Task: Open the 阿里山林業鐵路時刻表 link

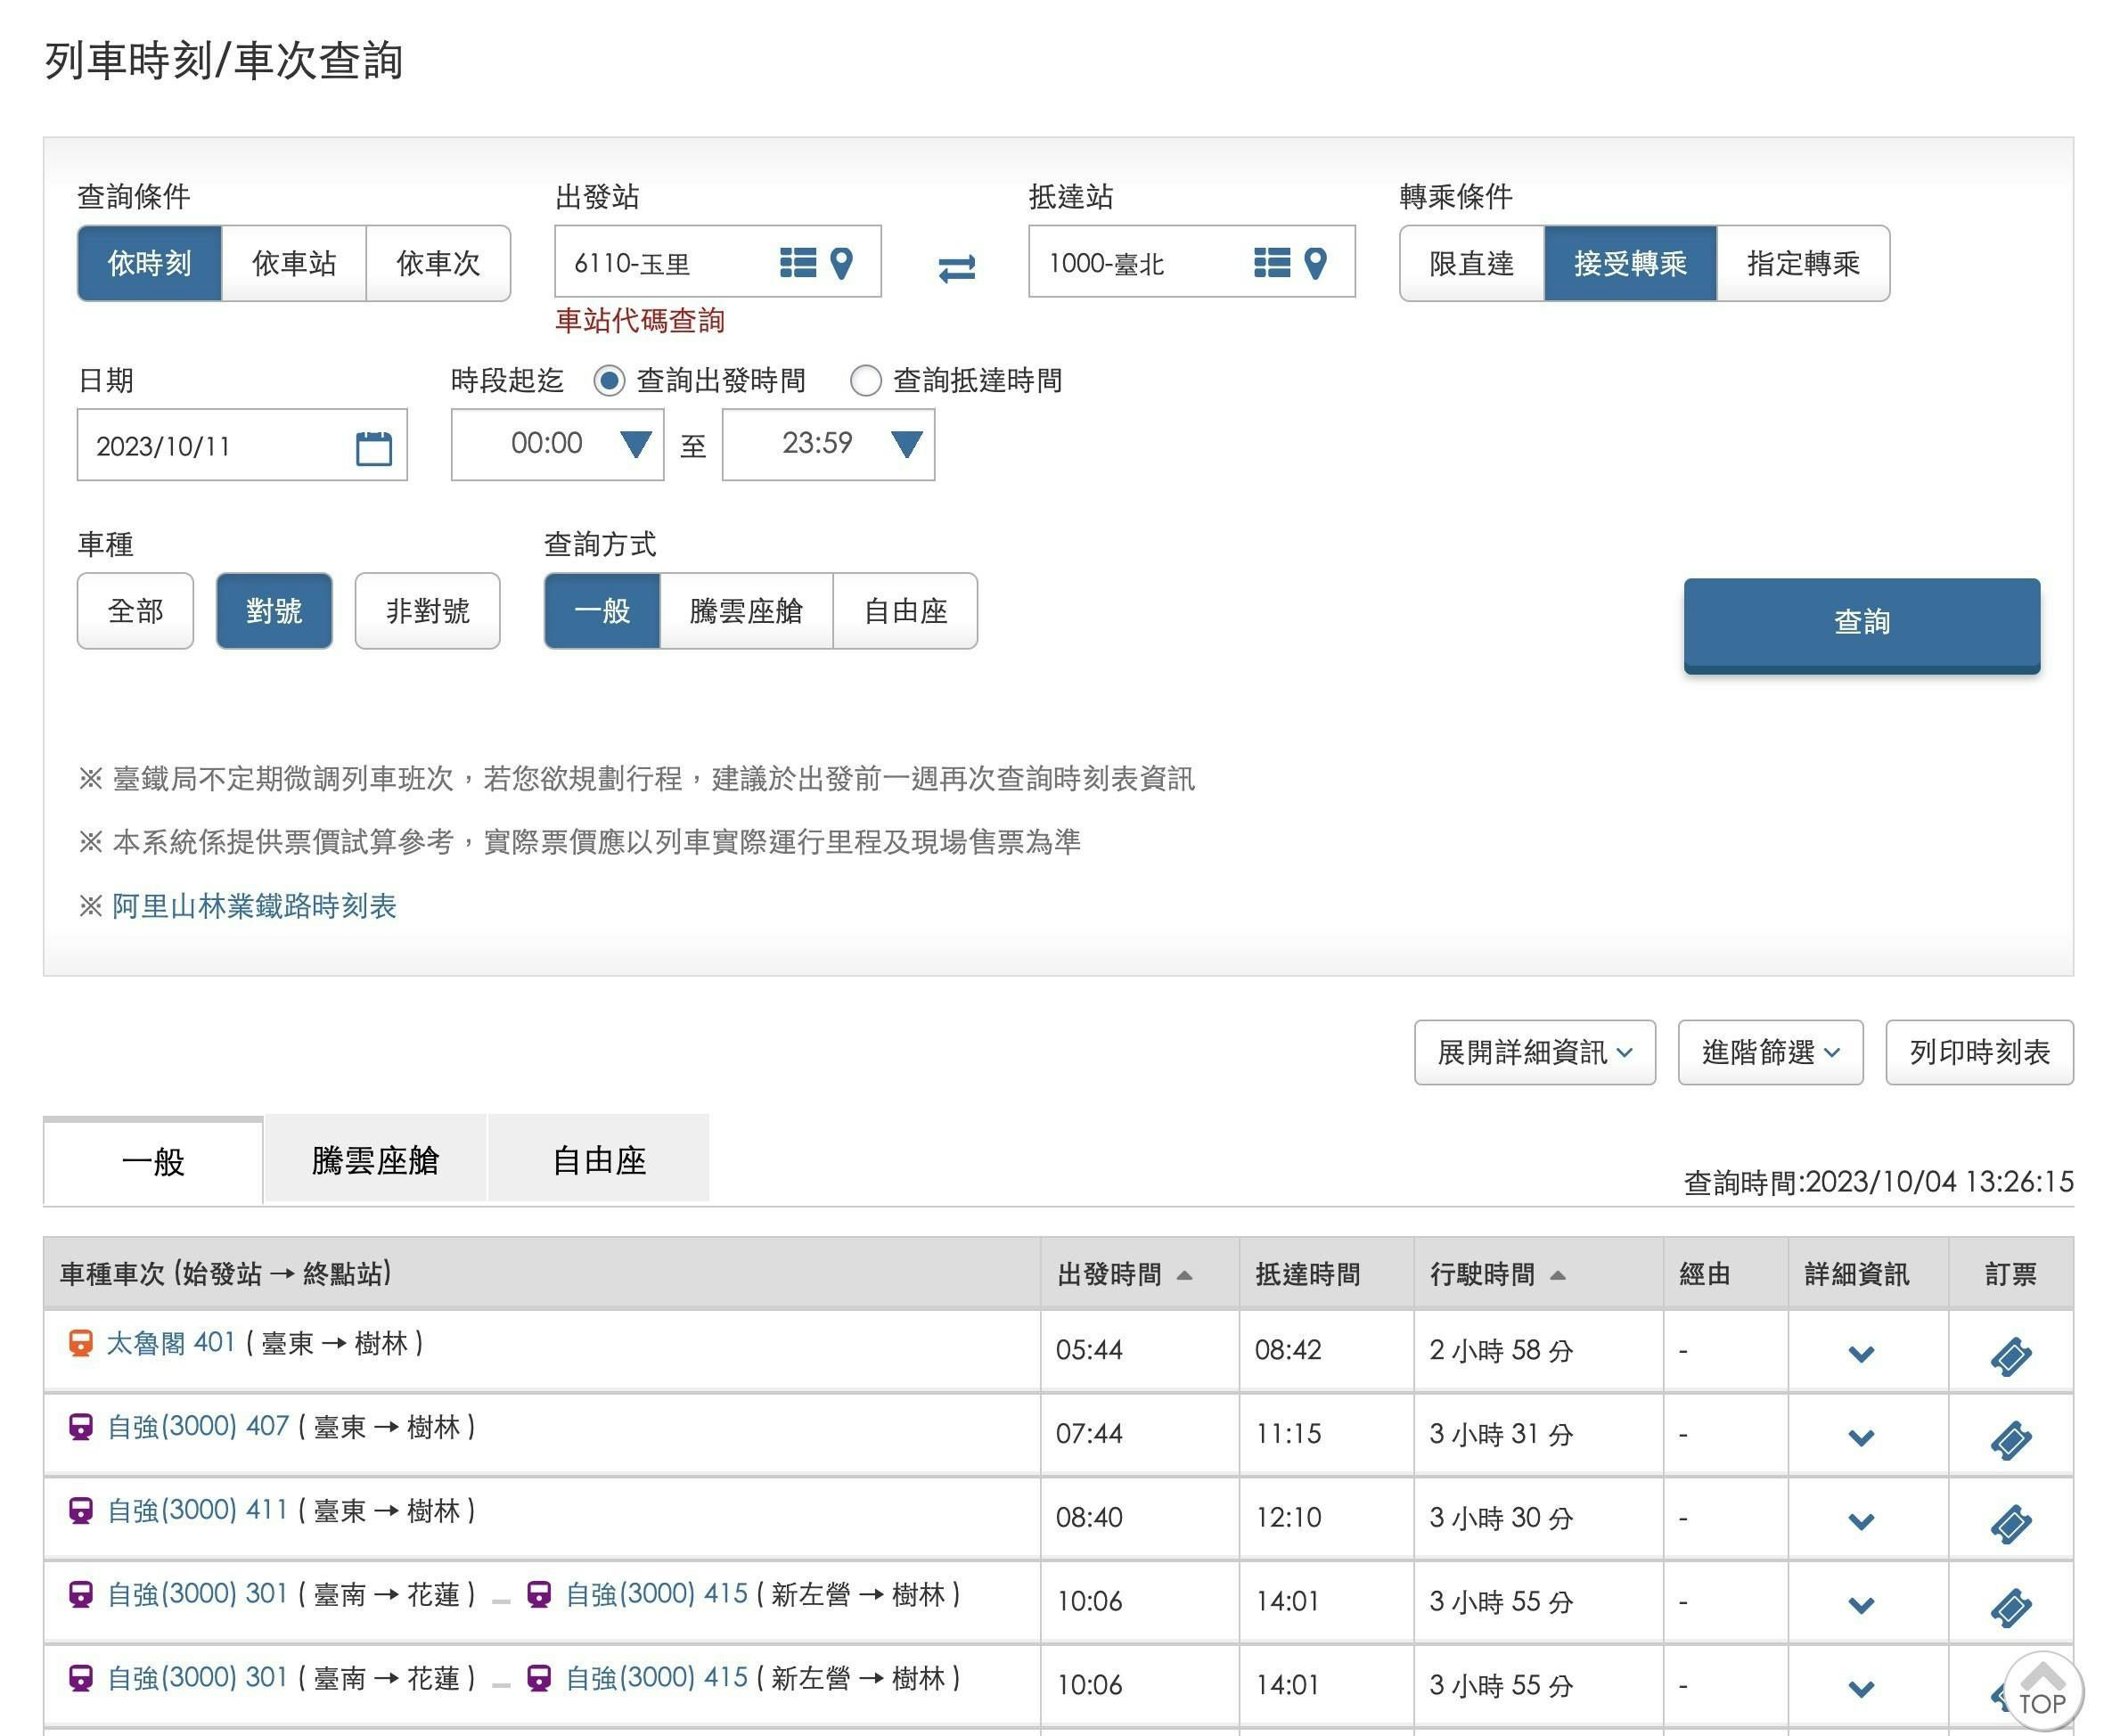Action: click(254, 906)
